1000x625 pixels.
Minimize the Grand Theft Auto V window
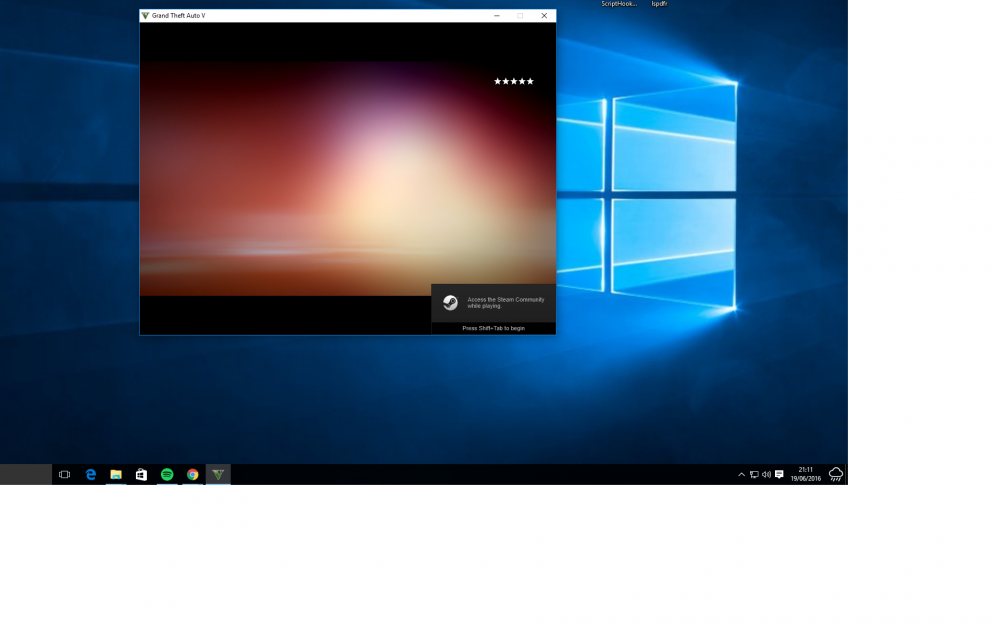coord(497,15)
